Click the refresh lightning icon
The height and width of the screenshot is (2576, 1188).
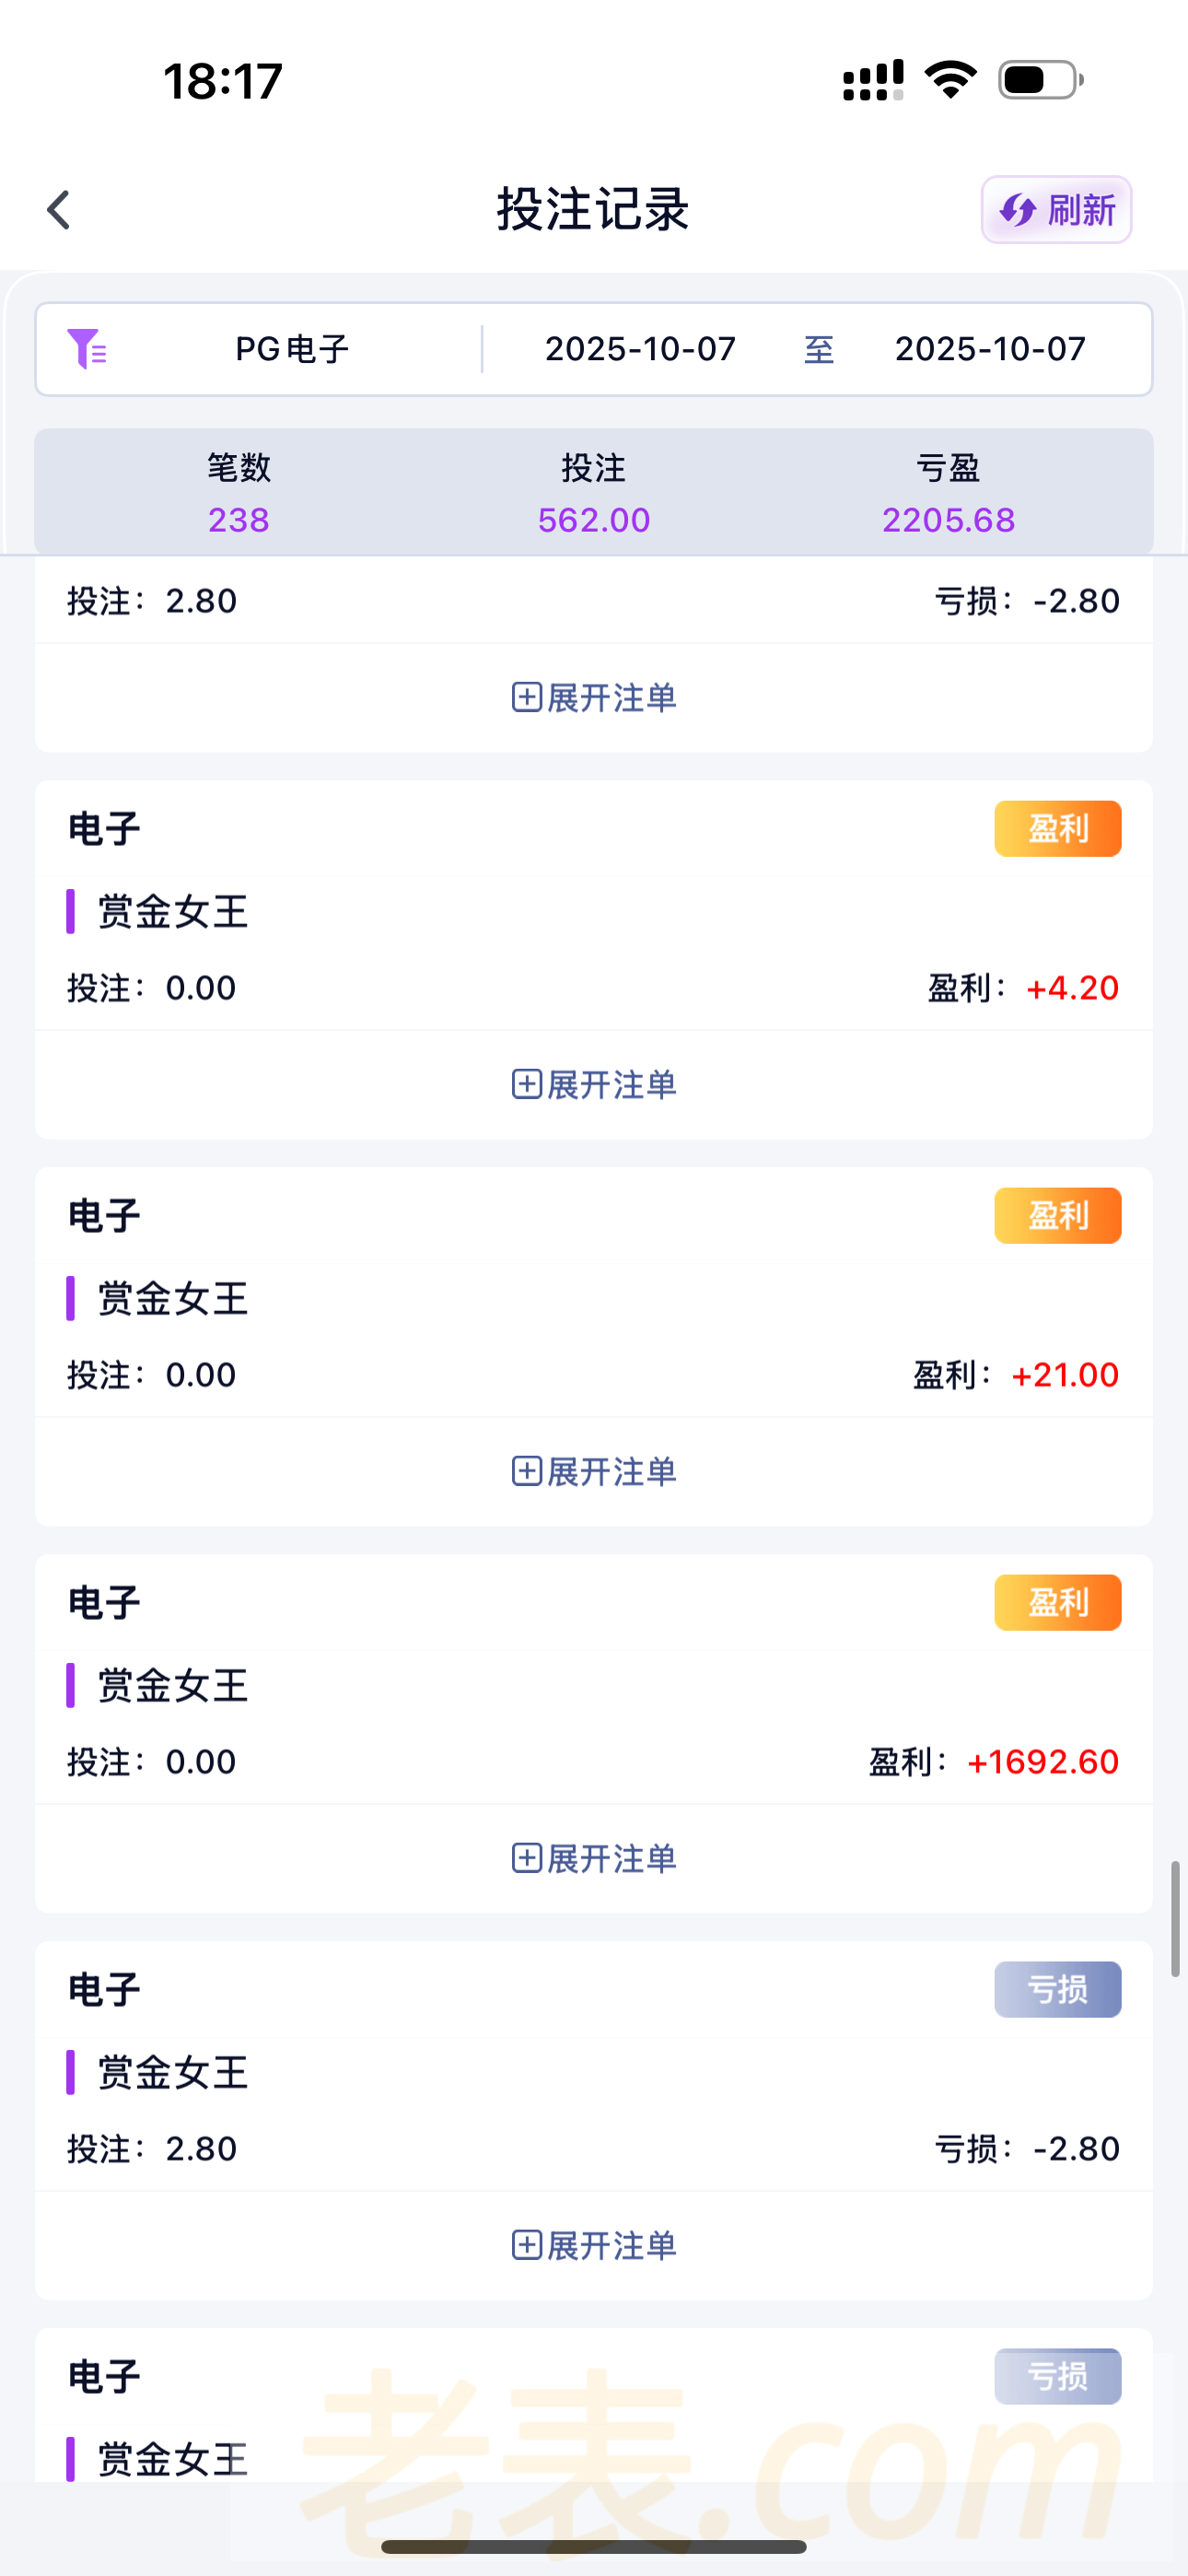(1019, 210)
